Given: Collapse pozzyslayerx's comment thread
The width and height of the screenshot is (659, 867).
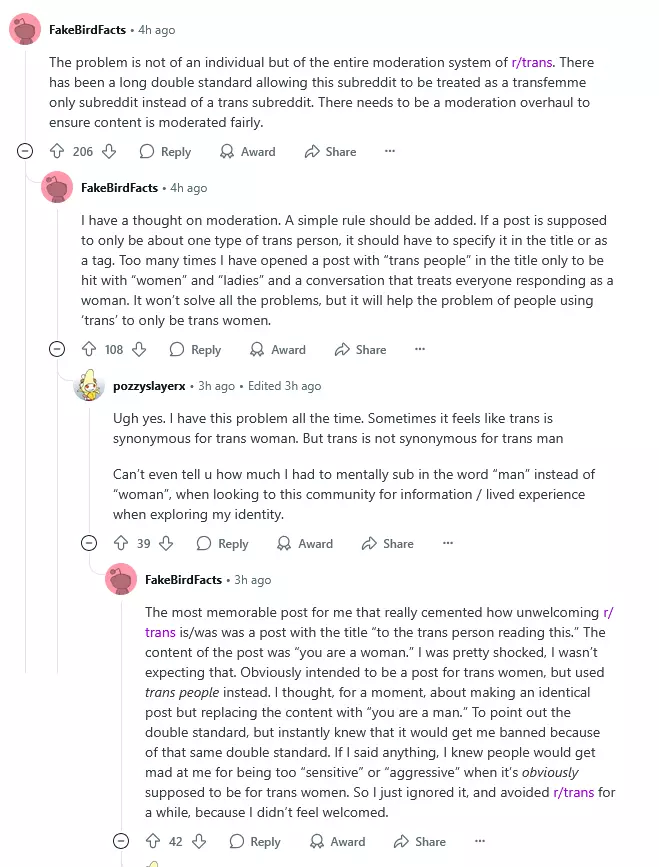Looking at the screenshot, I should click(89, 544).
